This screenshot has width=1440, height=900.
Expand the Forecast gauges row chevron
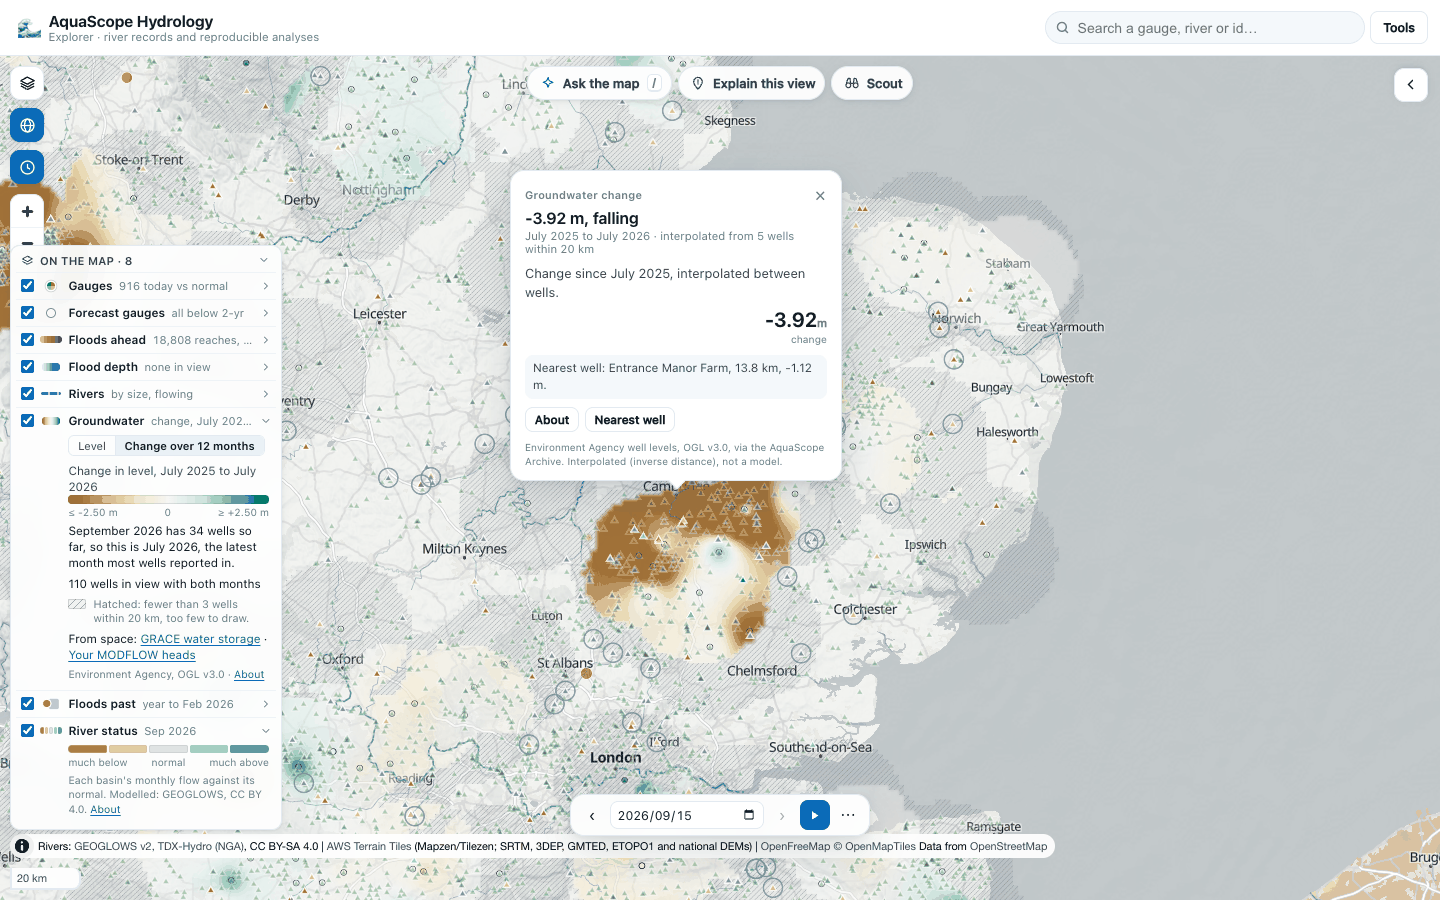coord(266,313)
